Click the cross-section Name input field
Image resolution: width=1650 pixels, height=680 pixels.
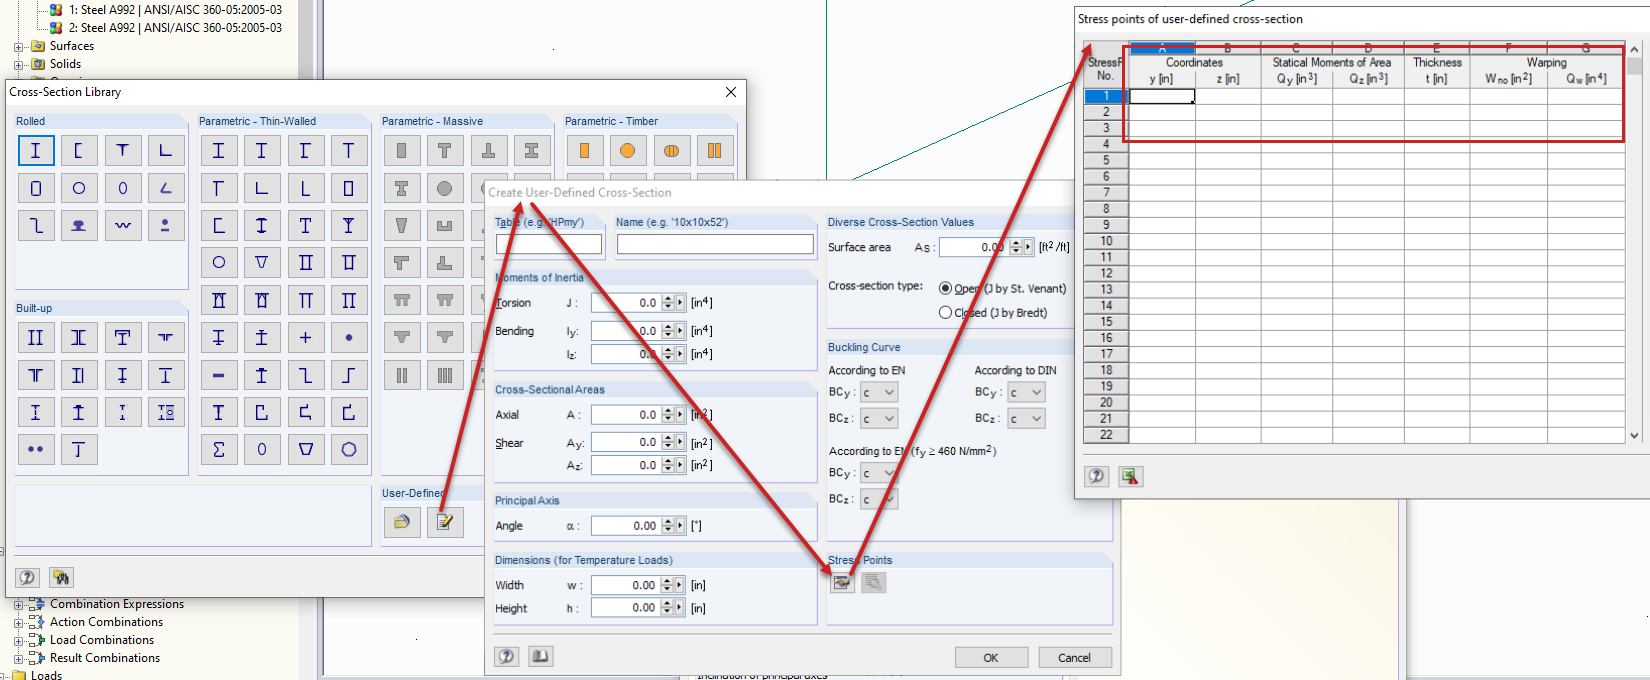pyautogui.click(x=715, y=244)
